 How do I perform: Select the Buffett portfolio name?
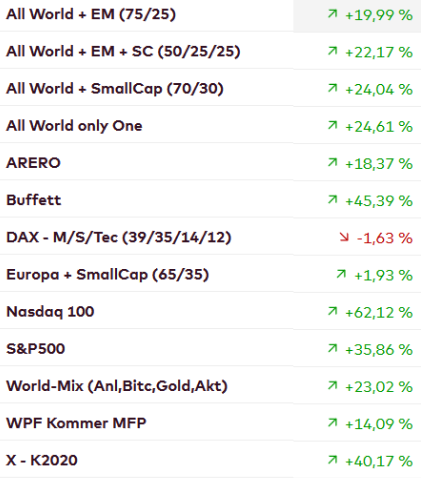pyautogui.click(x=34, y=200)
